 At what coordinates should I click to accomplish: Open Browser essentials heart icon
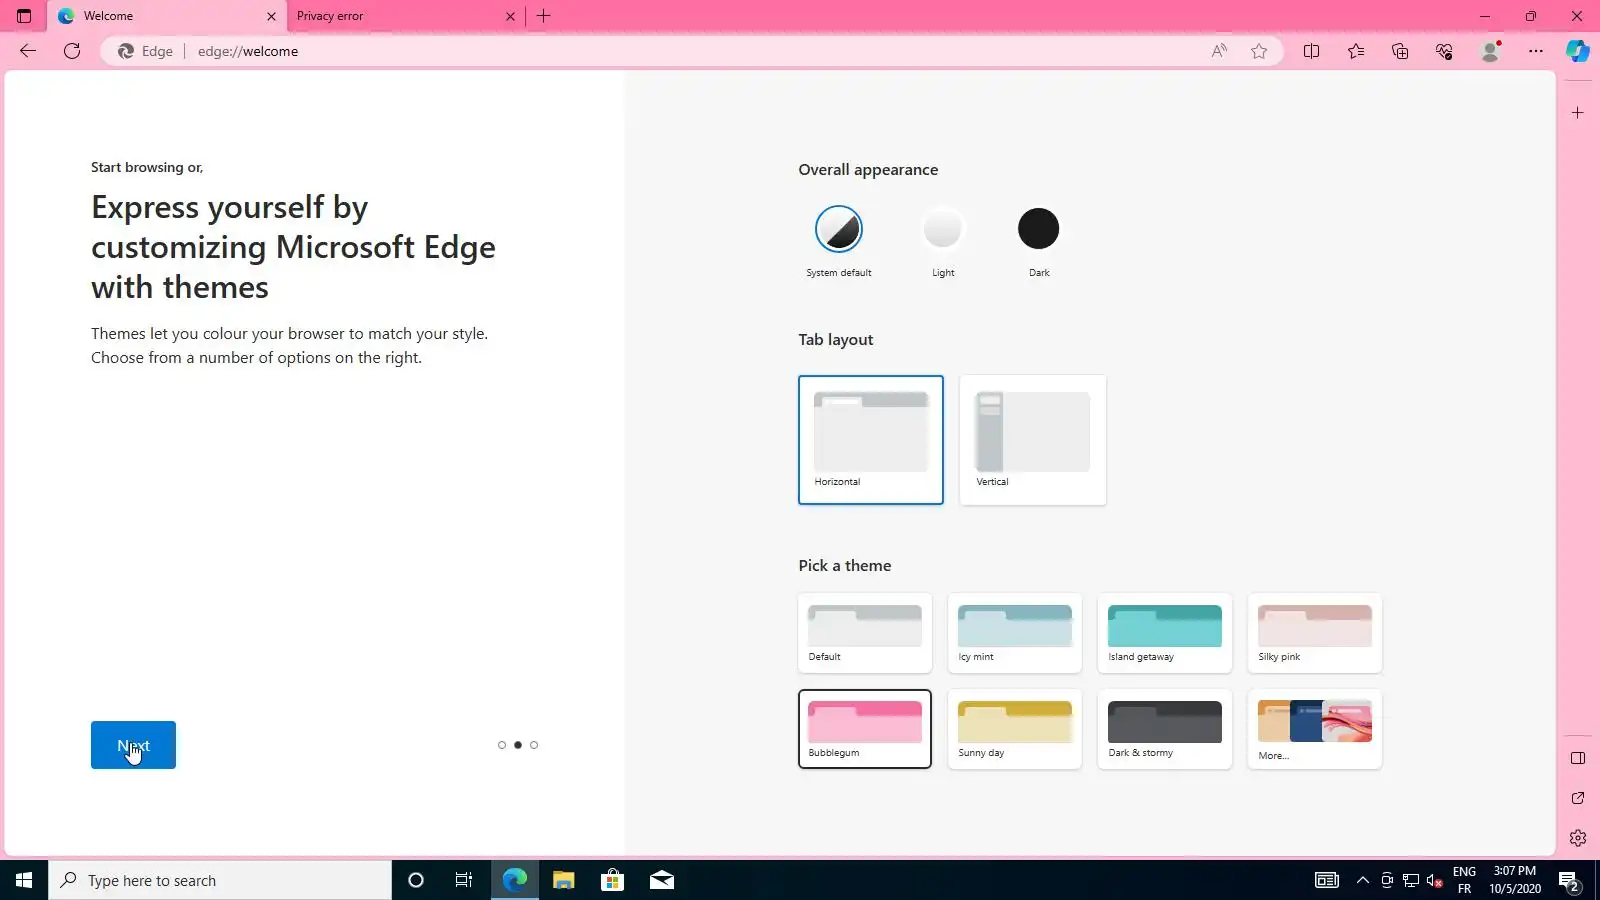[x=1444, y=51]
